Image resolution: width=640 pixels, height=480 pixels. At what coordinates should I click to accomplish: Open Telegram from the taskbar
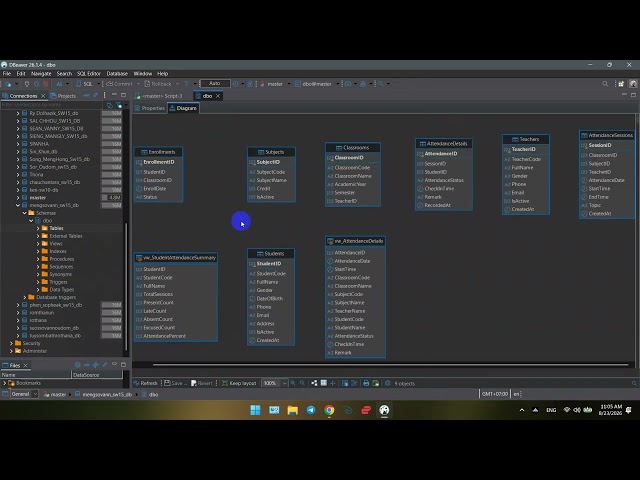311,410
